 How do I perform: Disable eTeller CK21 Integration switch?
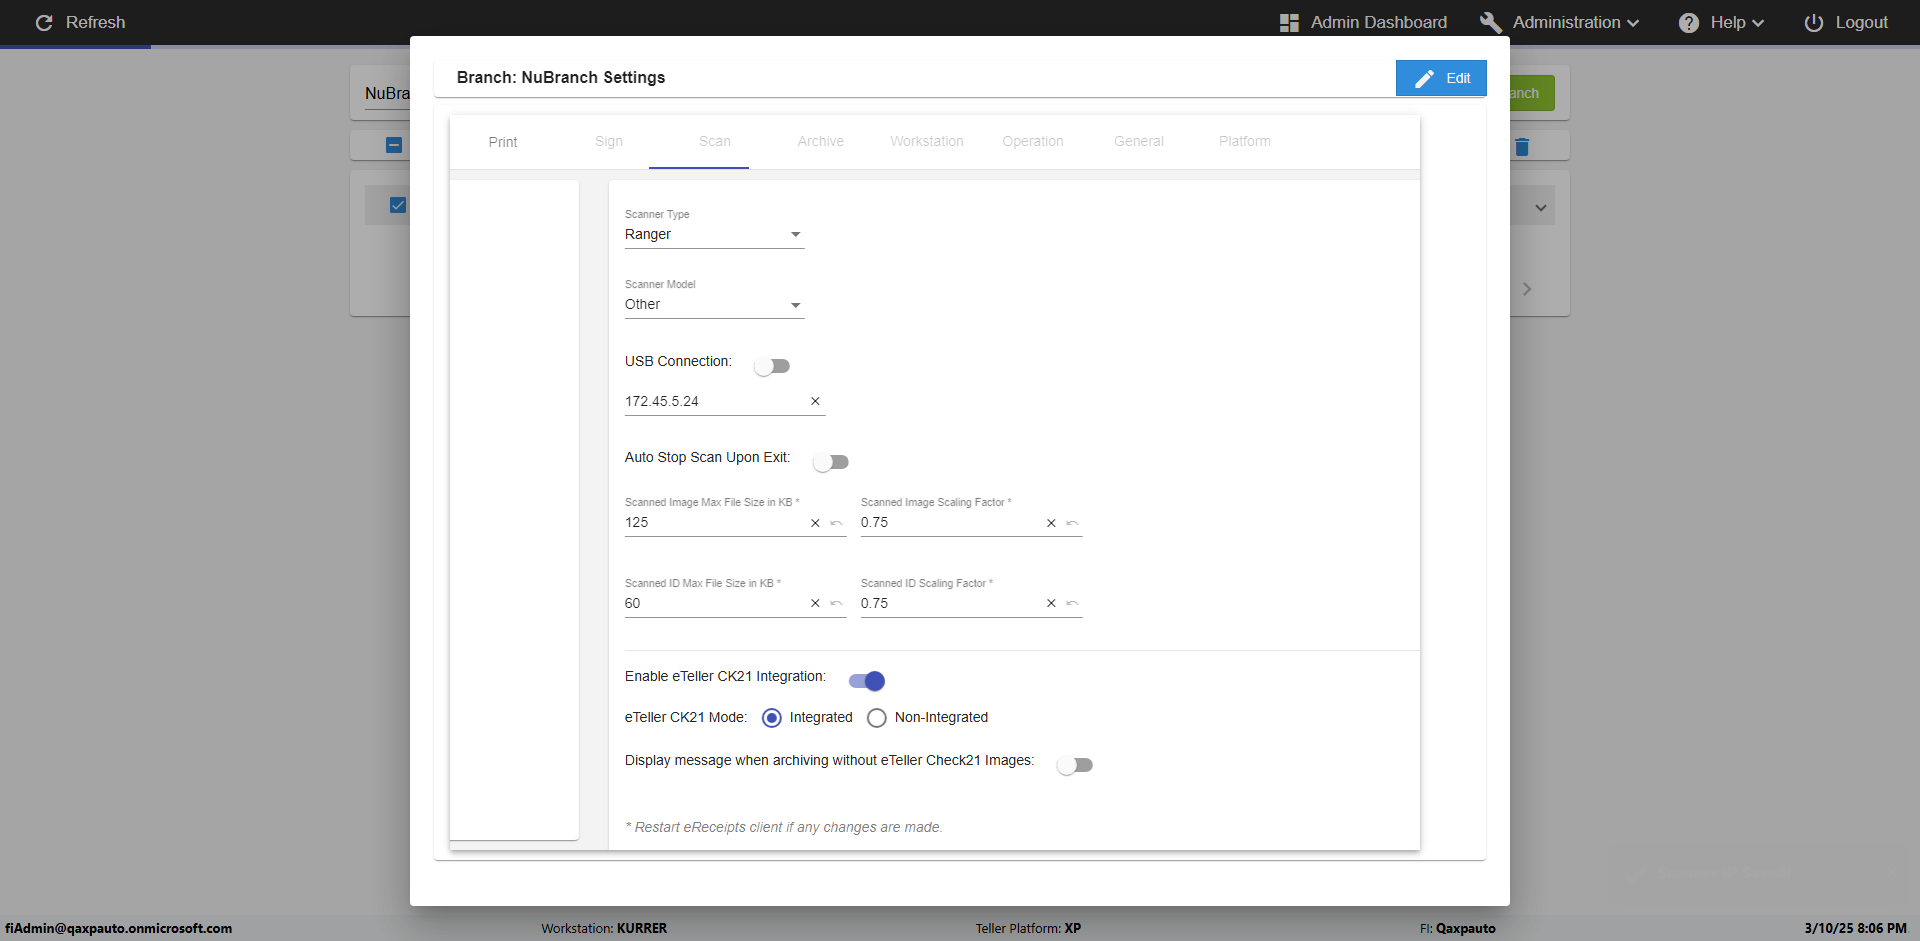point(867,681)
